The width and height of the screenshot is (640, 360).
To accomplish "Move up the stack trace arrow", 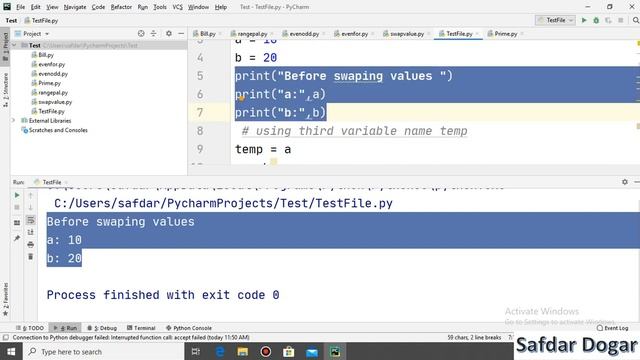I will tap(31, 196).
